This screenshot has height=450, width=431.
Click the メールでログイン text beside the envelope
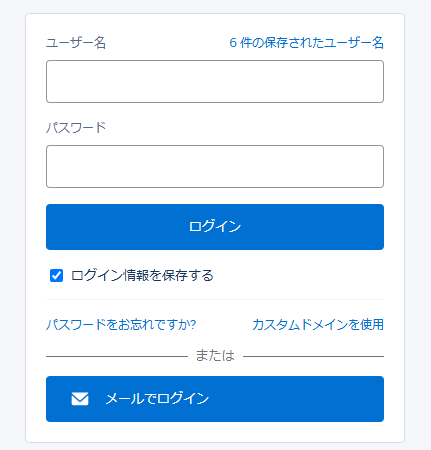(157, 399)
